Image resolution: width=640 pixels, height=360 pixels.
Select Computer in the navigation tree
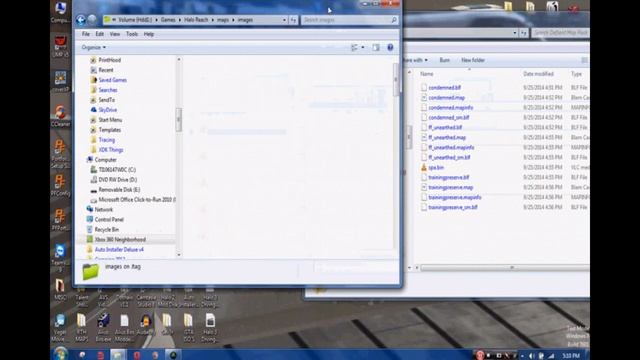click(x=105, y=160)
